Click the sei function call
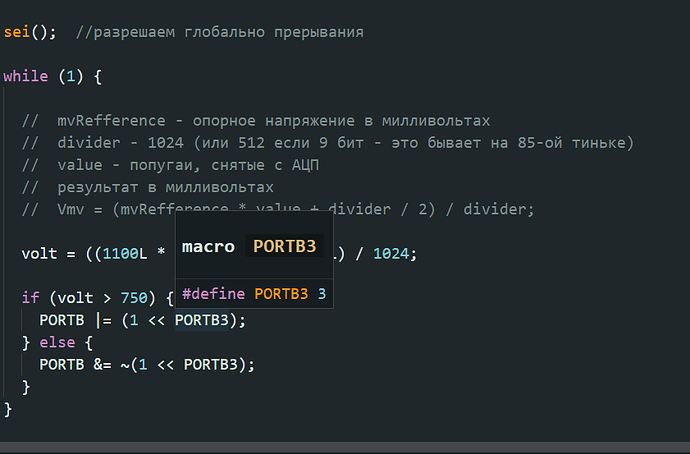 tap(17, 32)
